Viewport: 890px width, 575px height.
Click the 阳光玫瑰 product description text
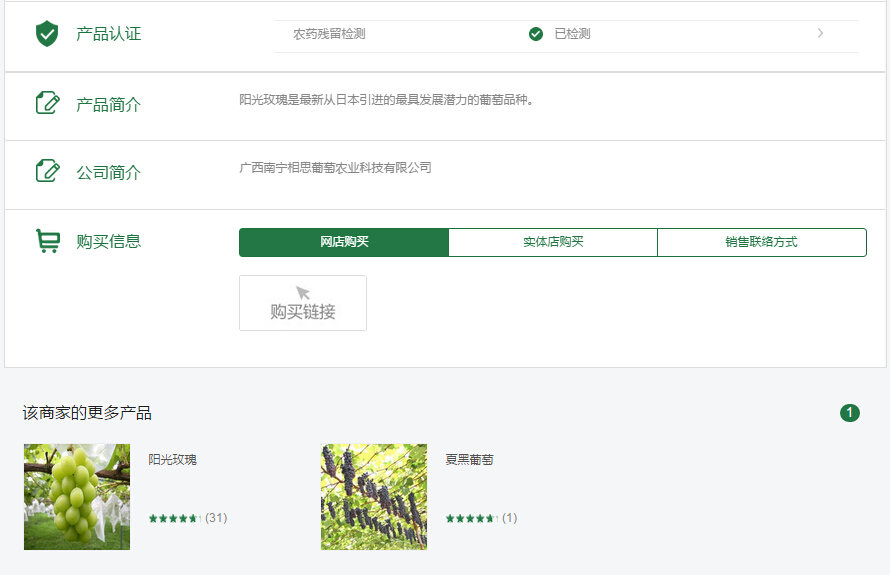[x=386, y=100]
